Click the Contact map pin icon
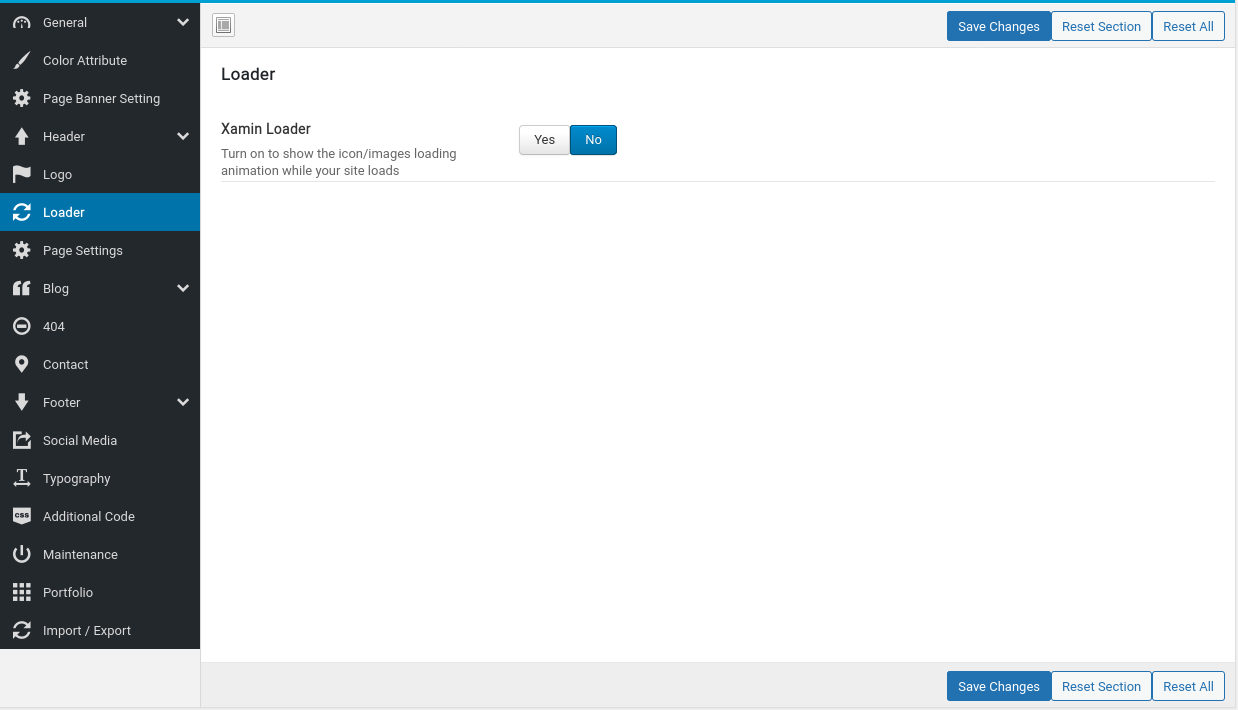The image size is (1238, 710). 21,364
